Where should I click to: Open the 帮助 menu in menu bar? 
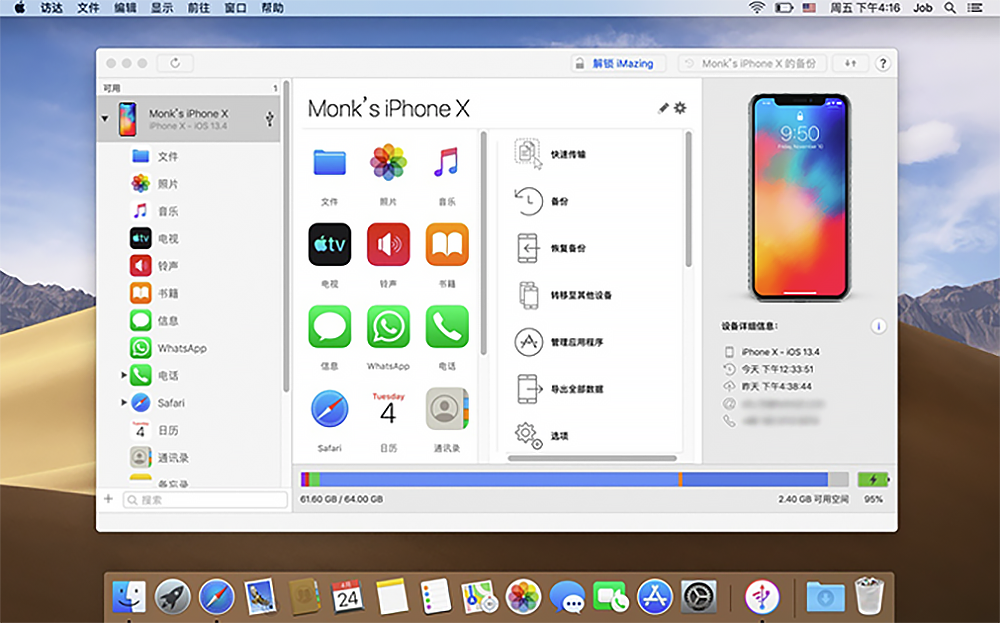tap(272, 8)
